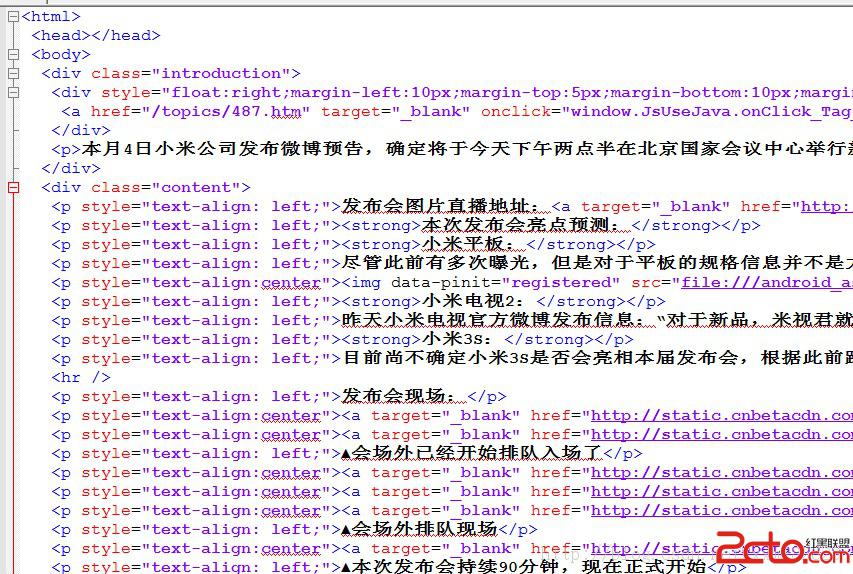Collapse the red div class="content" fold marker

click(13, 188)
